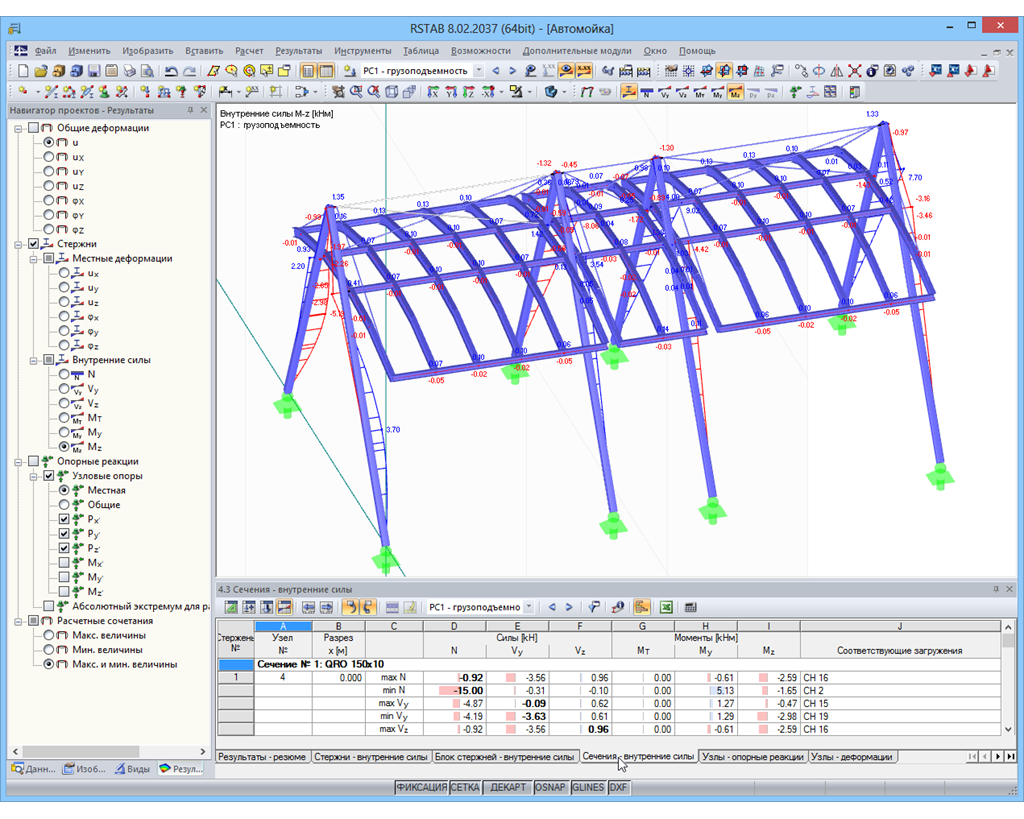
Task: Click Excel export icon in table toolbar
Action: [665, 607]
